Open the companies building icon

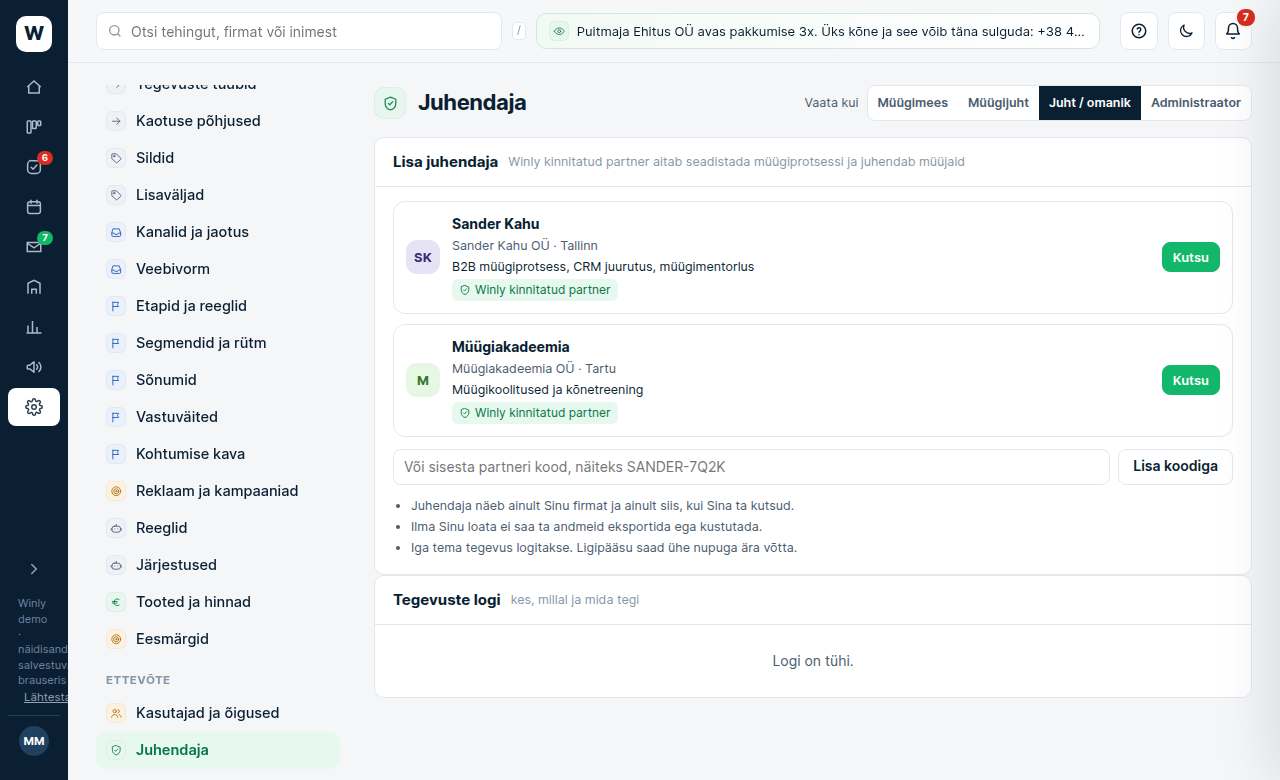[34, 287]
